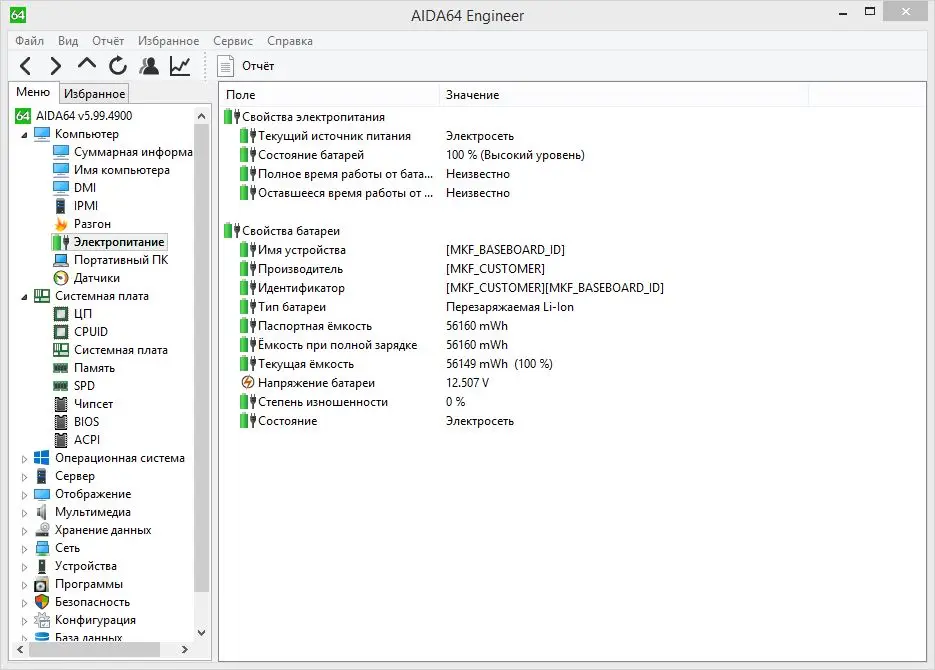The height and width of the screenshot is (670, 935).
Task: Switch to the Избранное tab in the sidebar
Action: coord(94,94)
